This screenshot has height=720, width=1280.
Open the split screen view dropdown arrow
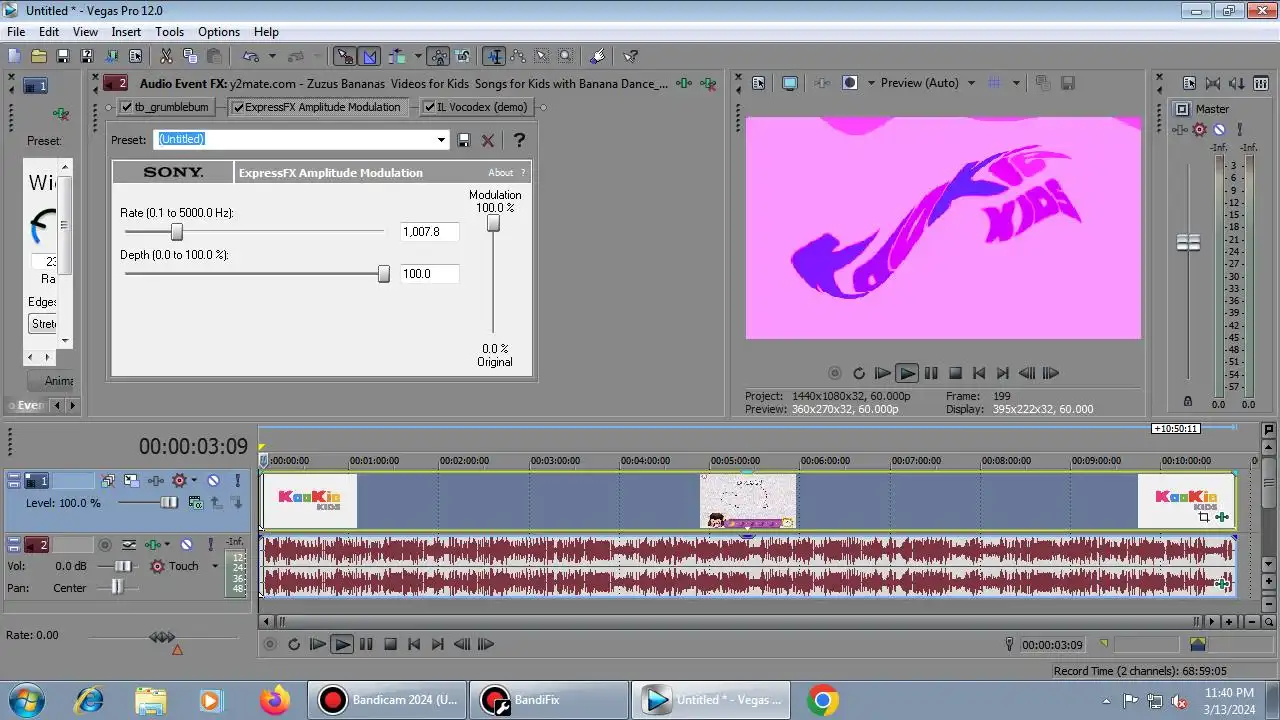coord(871,83)
